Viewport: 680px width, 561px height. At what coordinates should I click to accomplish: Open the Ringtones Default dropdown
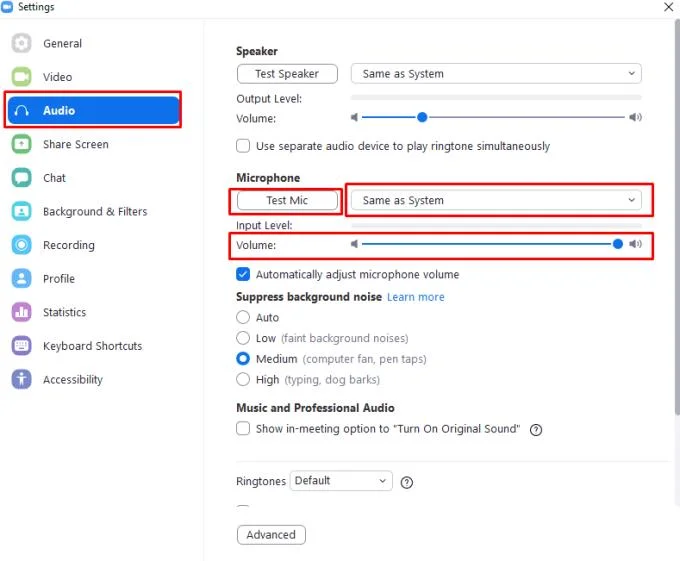click(341, 481)
